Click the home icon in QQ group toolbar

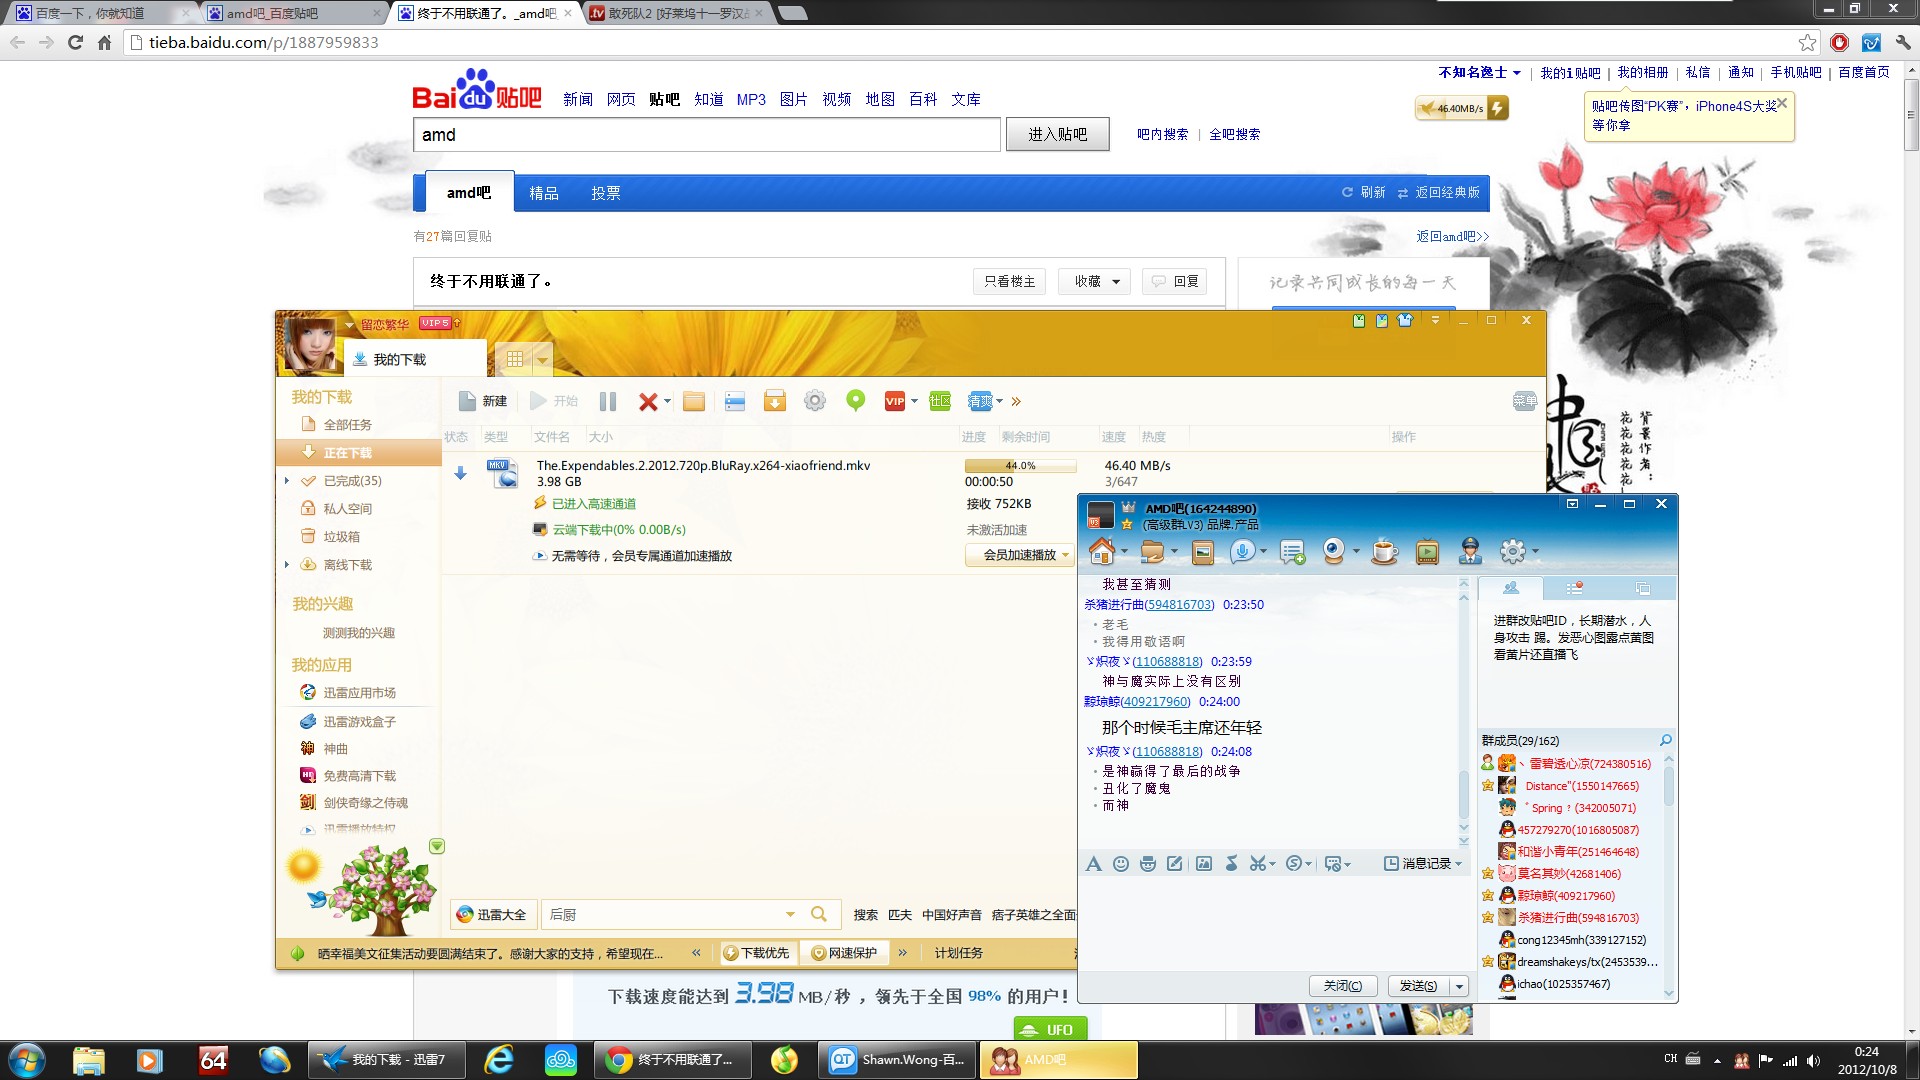[1102, 551]
